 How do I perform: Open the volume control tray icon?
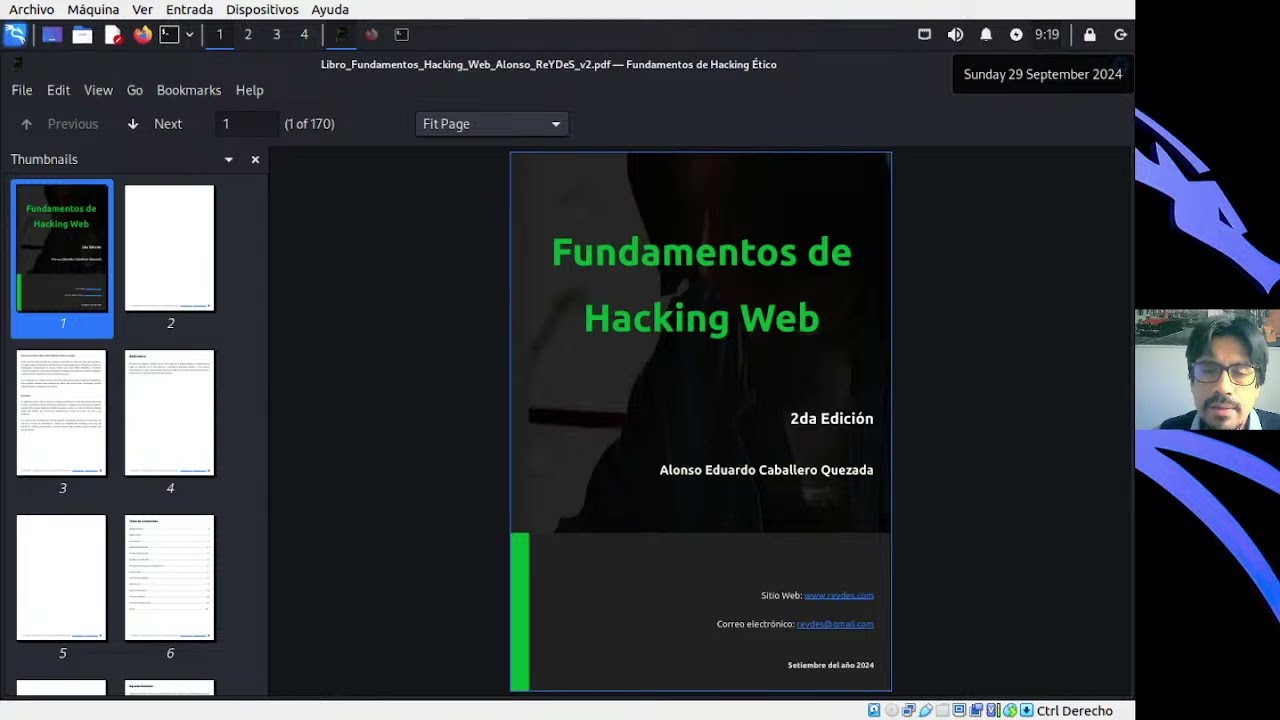coord(955,34)
